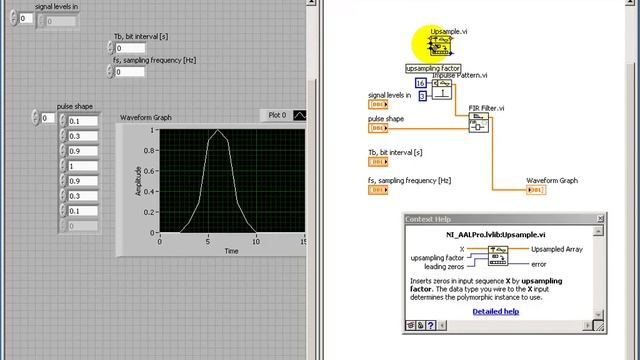Click the Plot 0 legend label
This screenshot has width=640, height=360.
click(x=277, y=115)
